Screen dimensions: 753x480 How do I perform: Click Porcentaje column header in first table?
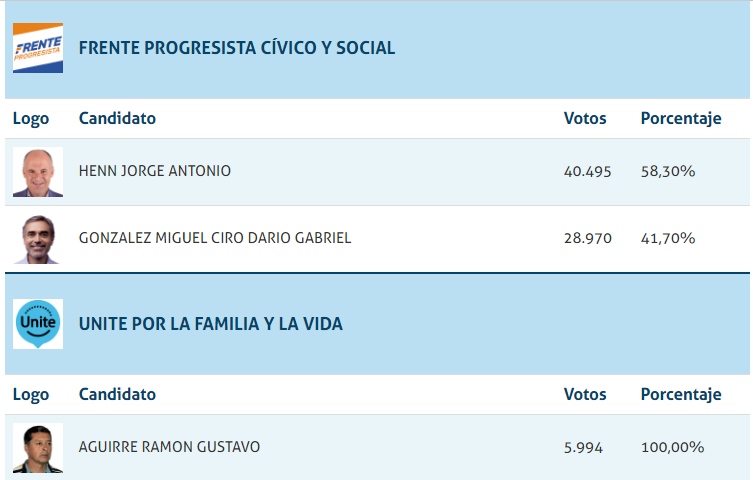pos(681,118)
